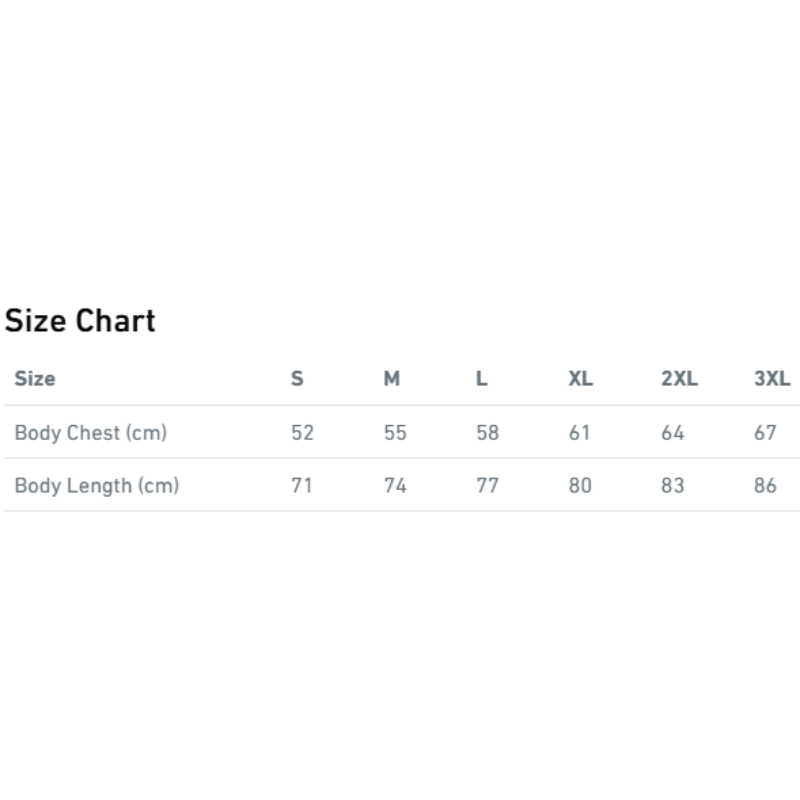Click the 2XL size column header
This screenshot has width=800, height=800.
click(680, 379)
